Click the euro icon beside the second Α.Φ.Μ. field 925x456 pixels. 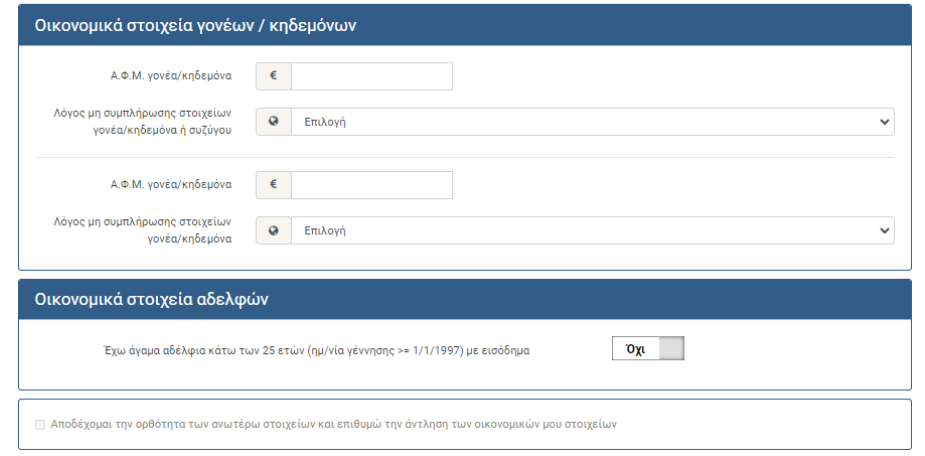coord(273,185)
